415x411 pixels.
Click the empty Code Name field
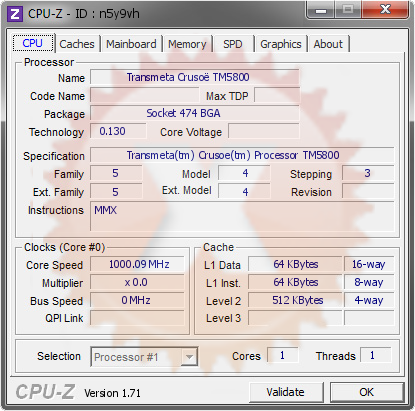(145, 95)
